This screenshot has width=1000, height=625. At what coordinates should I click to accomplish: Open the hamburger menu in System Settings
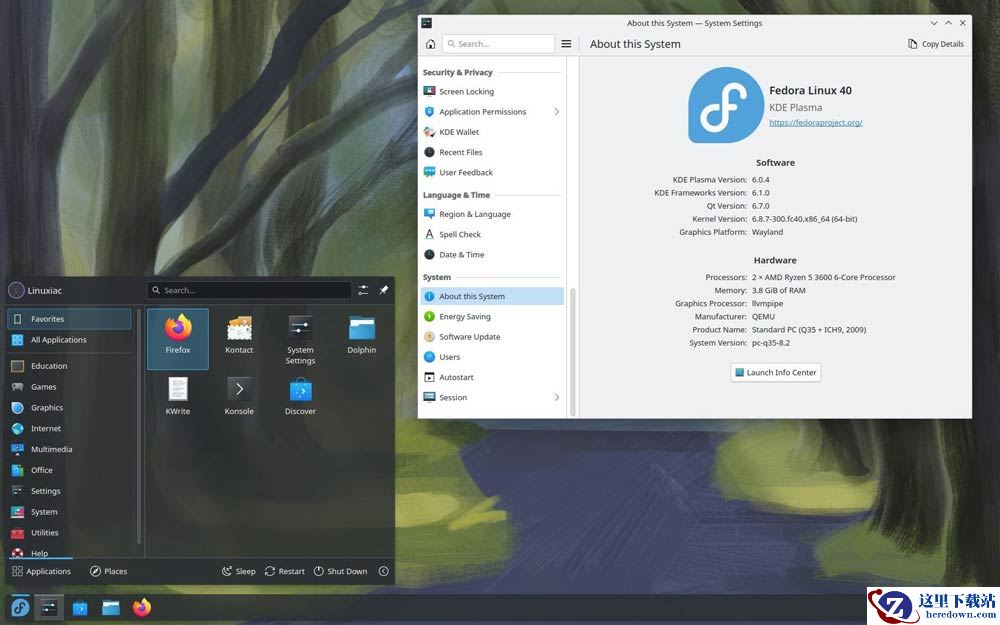566,44
